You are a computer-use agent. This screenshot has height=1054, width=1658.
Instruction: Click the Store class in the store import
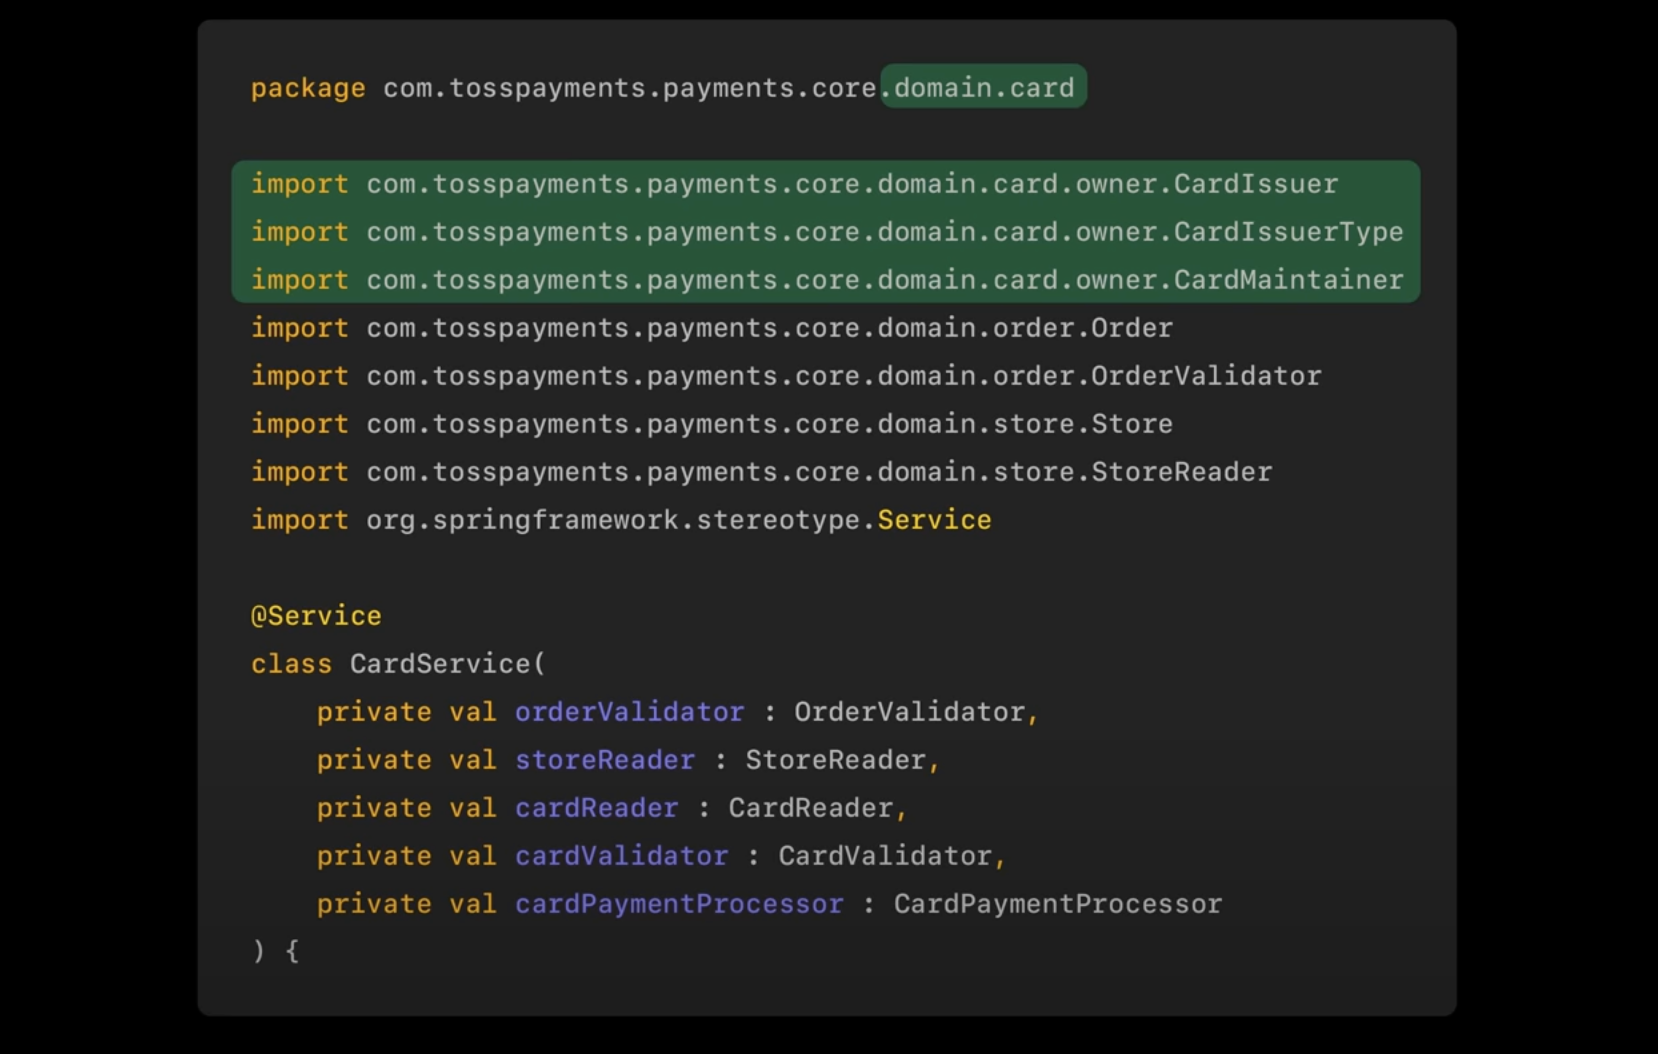pos(1131,424)
